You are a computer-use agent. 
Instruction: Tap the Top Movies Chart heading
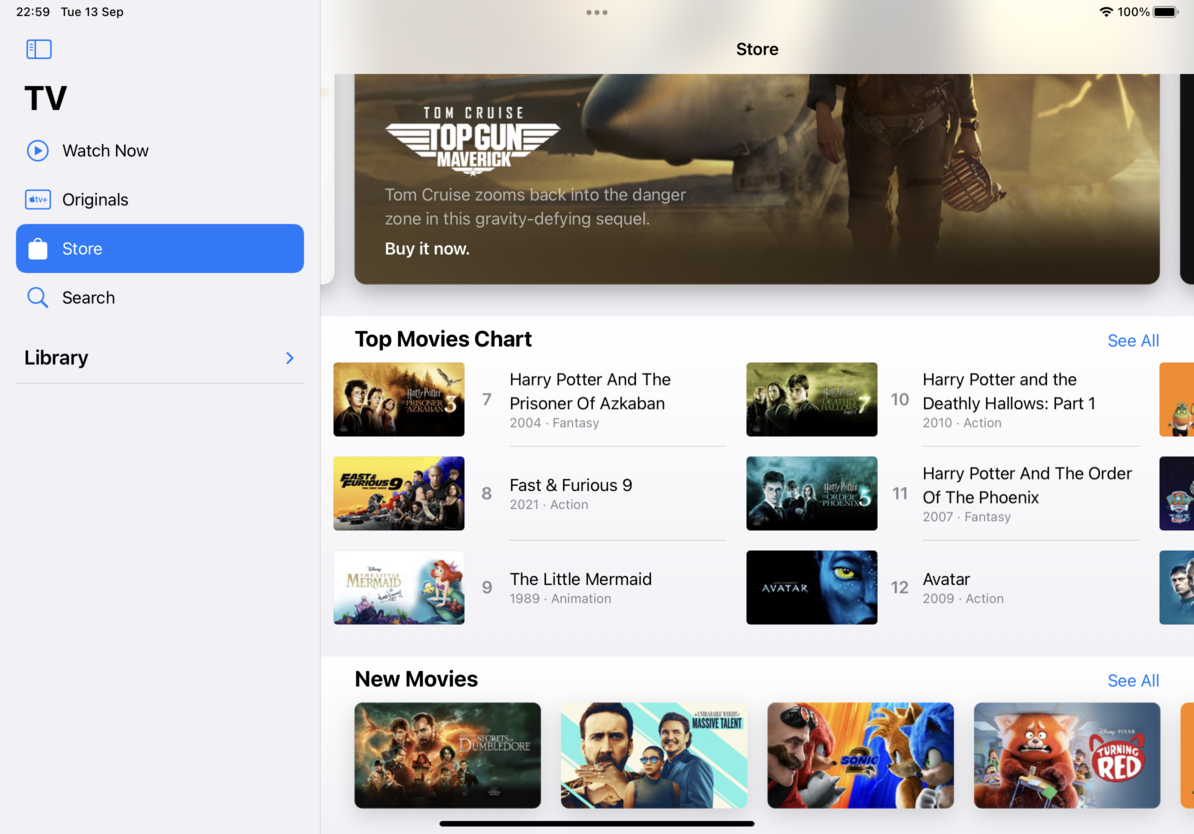point(443,339)
